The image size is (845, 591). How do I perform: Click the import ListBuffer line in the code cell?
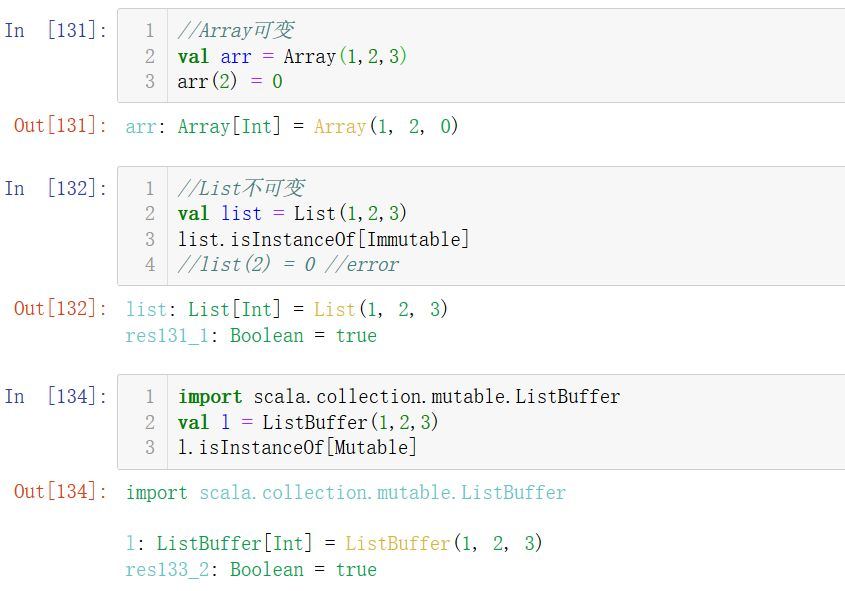coord(398,397)
